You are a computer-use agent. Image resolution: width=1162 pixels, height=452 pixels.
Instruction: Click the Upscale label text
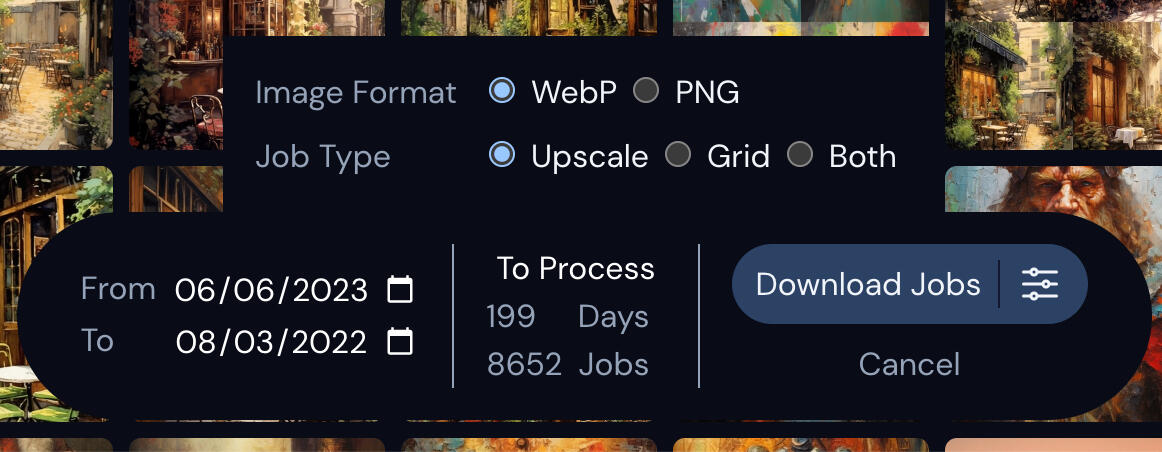tap(589, 156)
